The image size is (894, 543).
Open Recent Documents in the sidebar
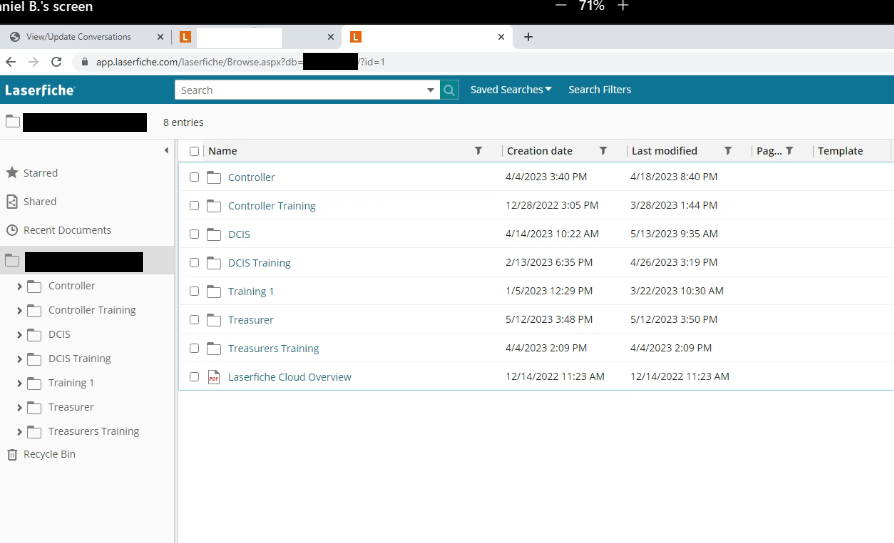click(67, 230)
